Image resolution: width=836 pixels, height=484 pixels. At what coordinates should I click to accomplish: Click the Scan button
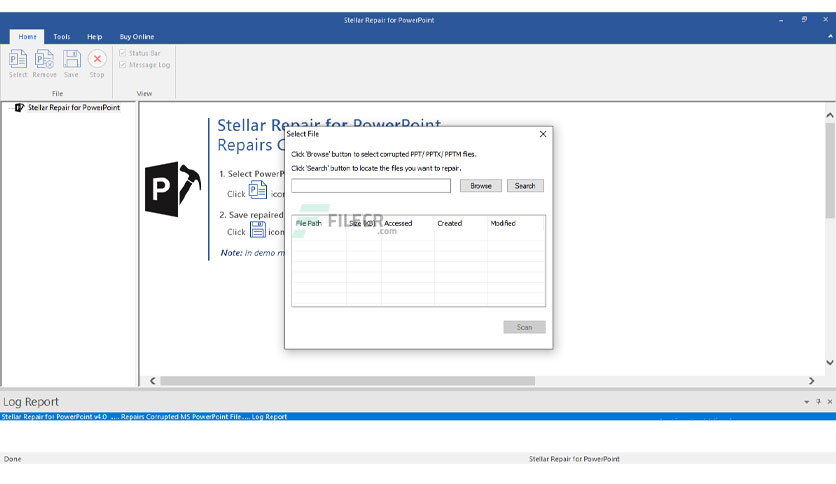coord(524,327)
